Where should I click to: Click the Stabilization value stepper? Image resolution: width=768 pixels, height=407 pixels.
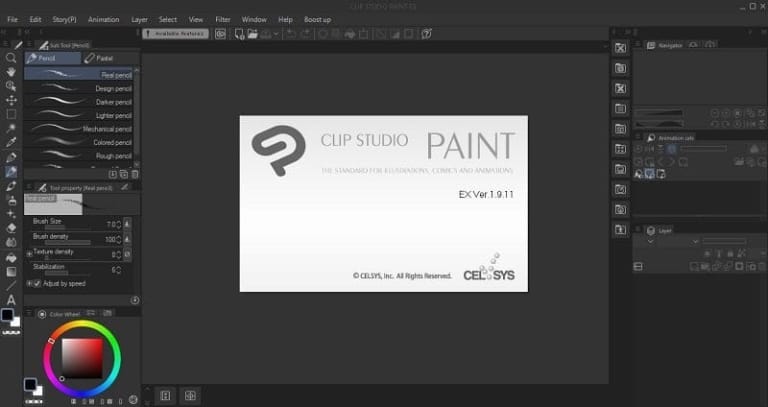(119, 270)
